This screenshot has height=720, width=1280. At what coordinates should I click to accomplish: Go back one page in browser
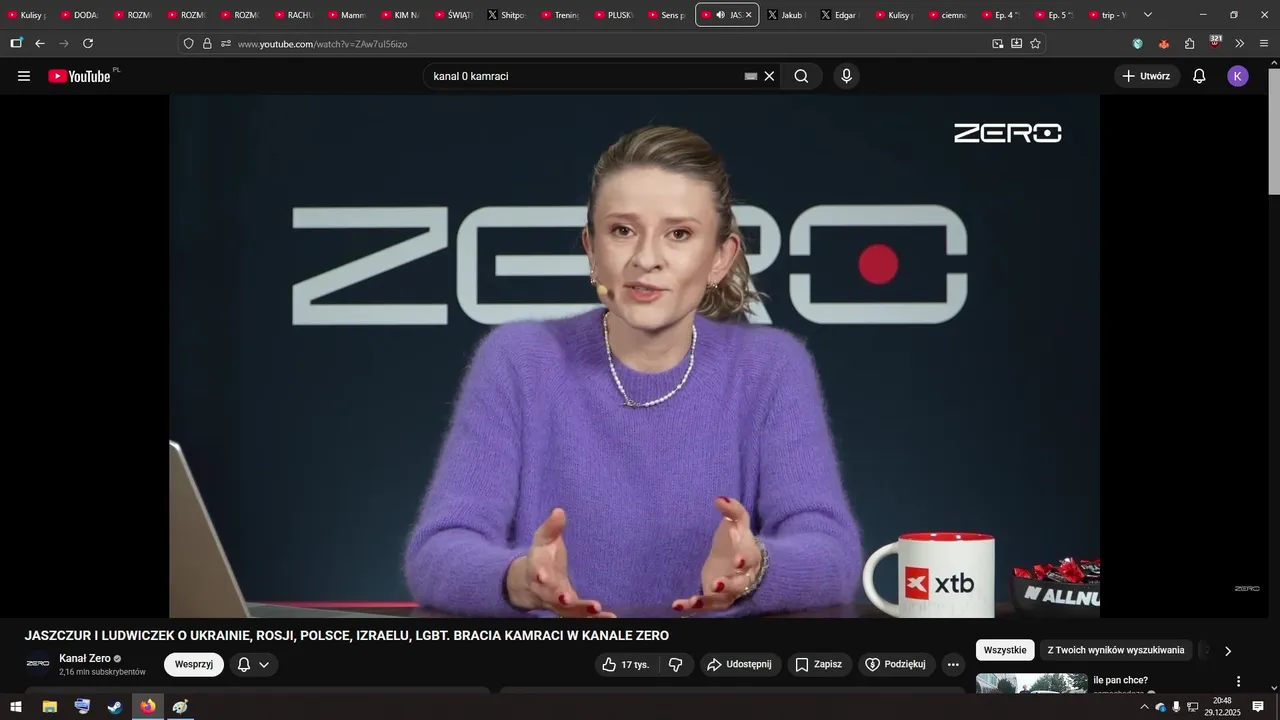click(x=40, y=43)
